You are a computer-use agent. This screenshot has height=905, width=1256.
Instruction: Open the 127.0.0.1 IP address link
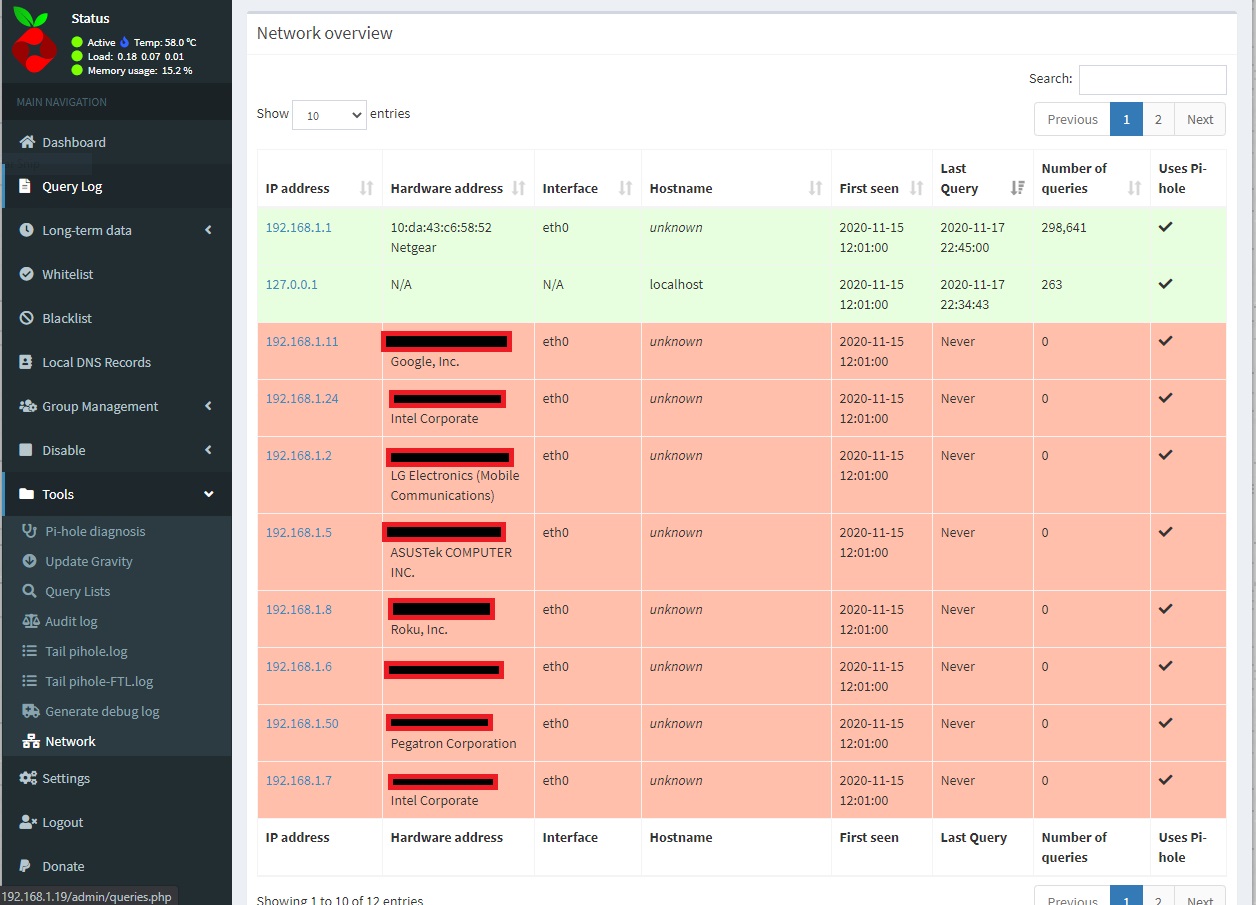coord(291,284)
